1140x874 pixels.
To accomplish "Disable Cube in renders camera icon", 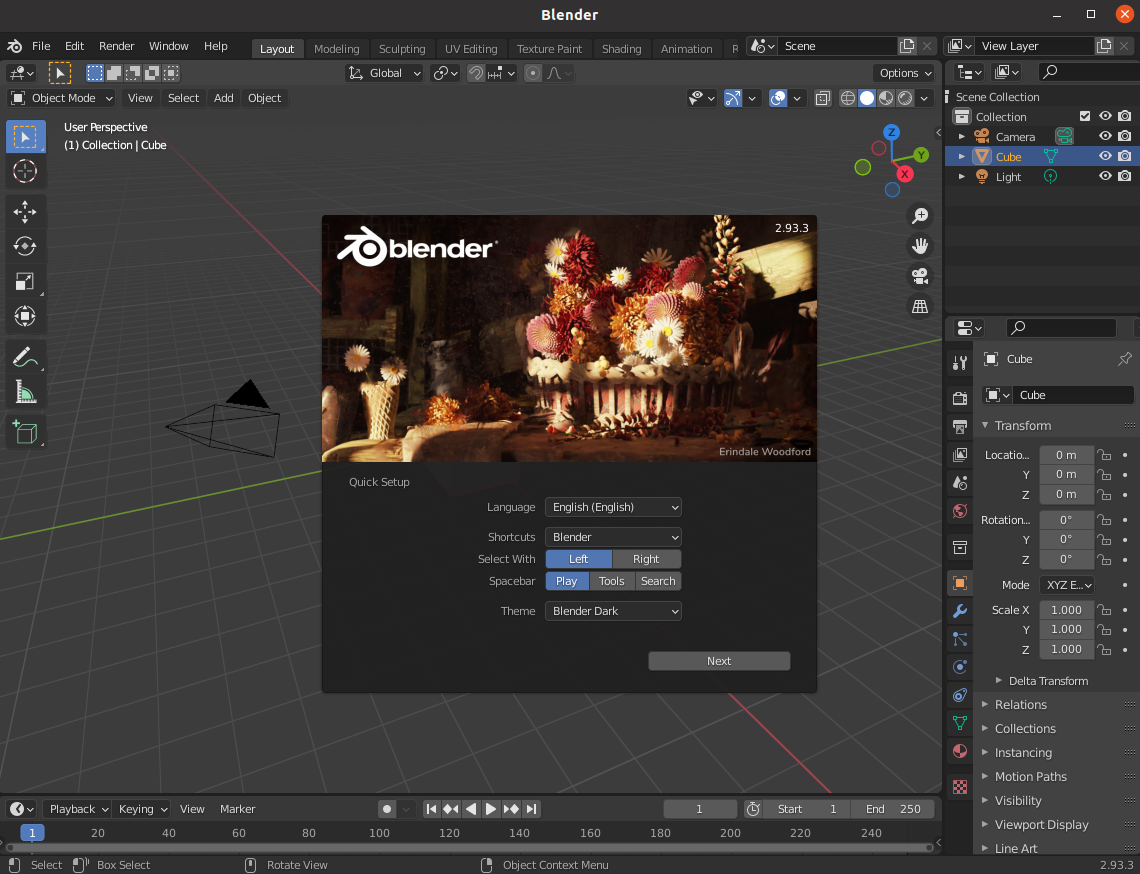I will pyautogui.click(x=1125, y=156).
